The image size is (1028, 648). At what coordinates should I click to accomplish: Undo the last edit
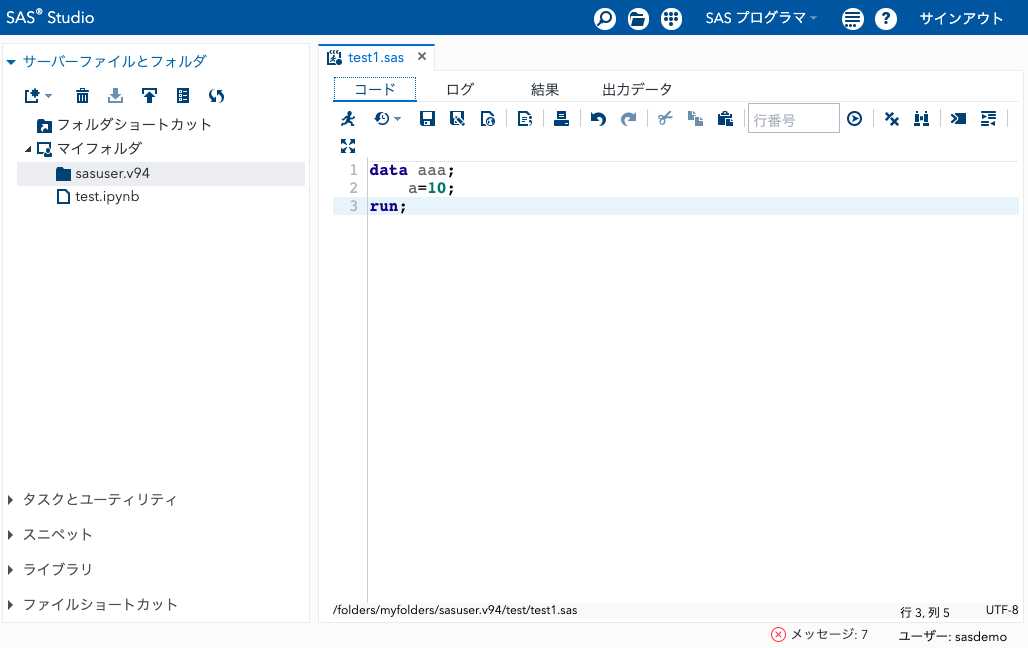click(x=597, y=118)
